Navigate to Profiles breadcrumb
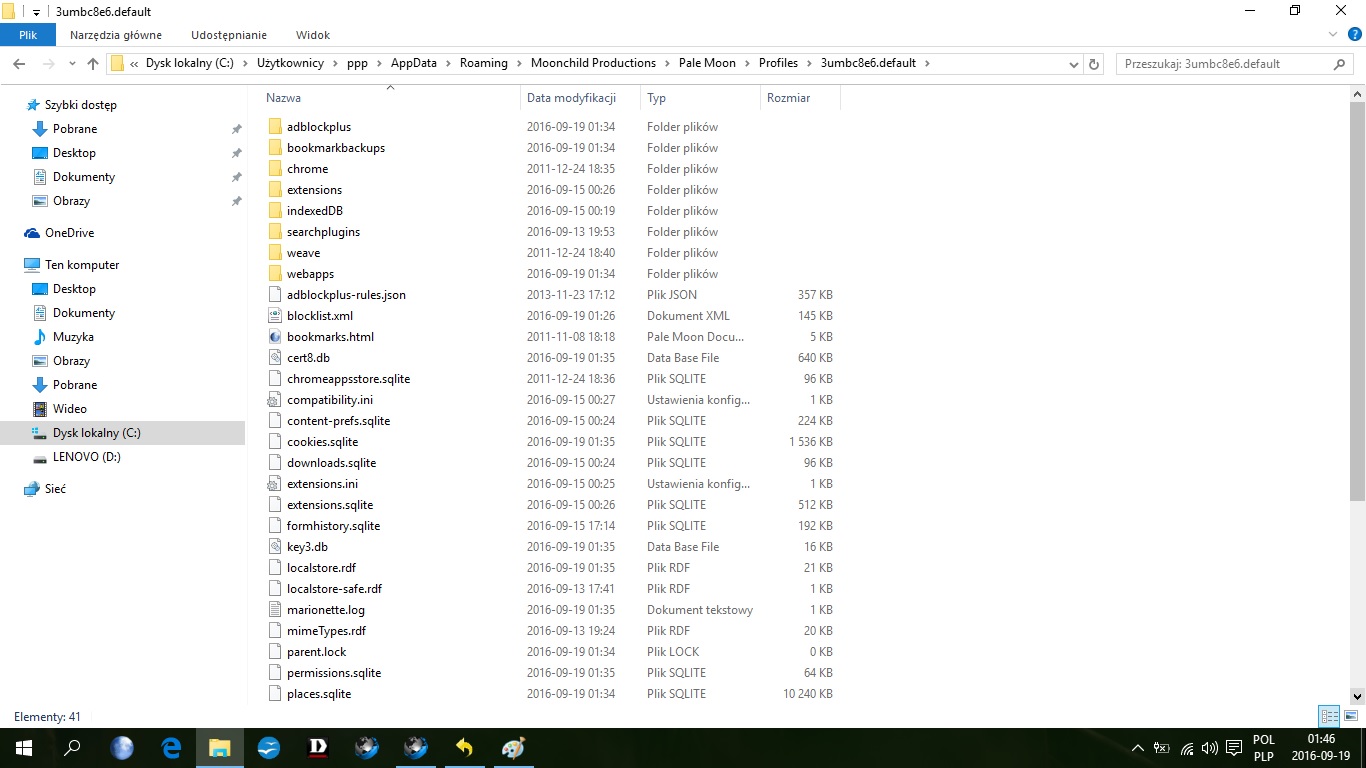This screenshot has height=768, width=1366. 778,63
